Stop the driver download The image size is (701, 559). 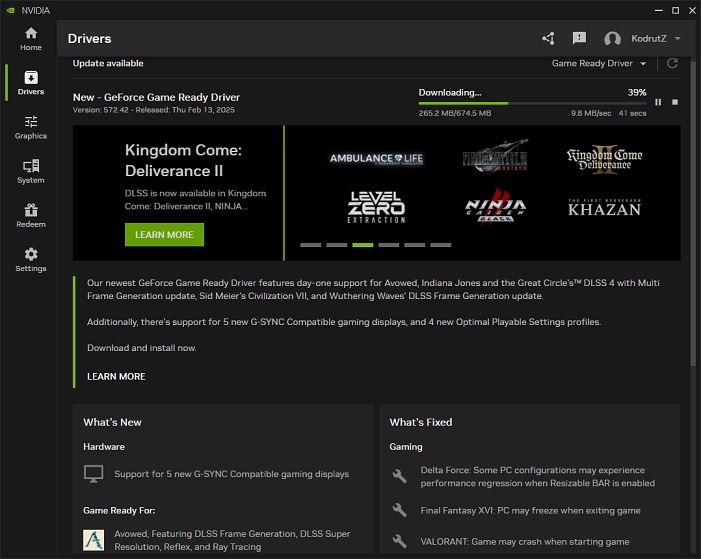[675, 102]
